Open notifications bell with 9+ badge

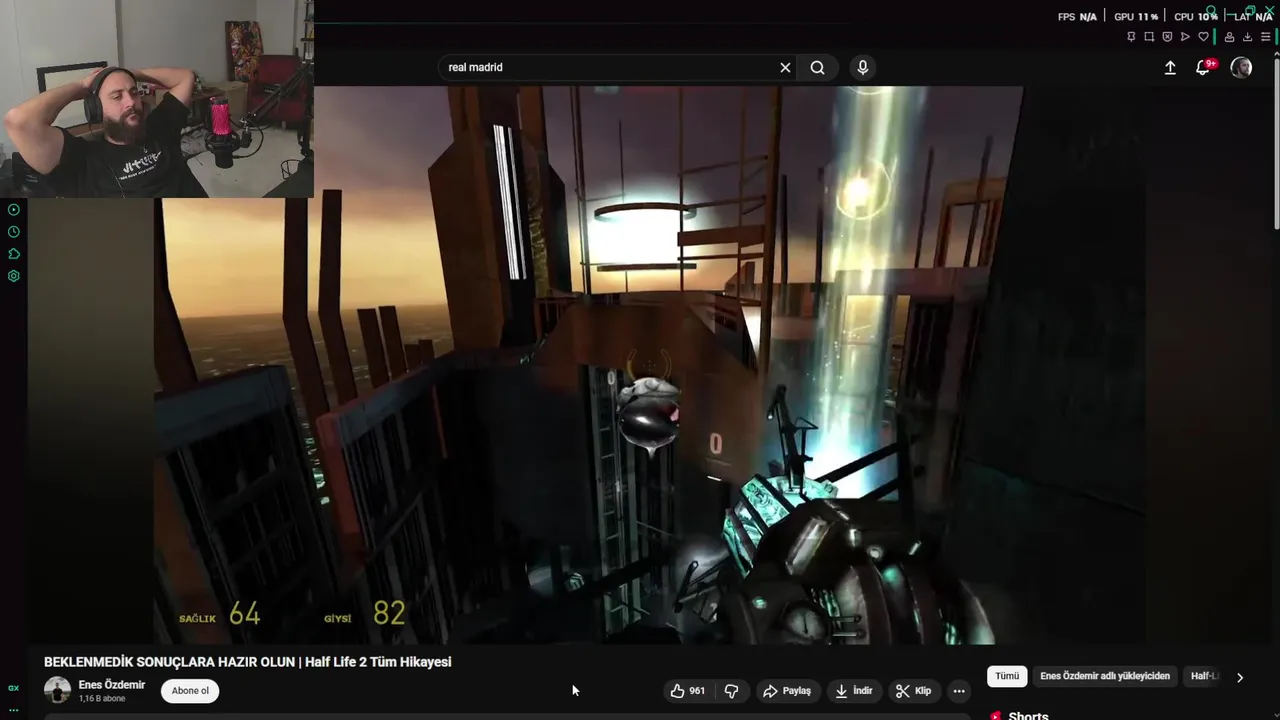tap(1204, 67)
